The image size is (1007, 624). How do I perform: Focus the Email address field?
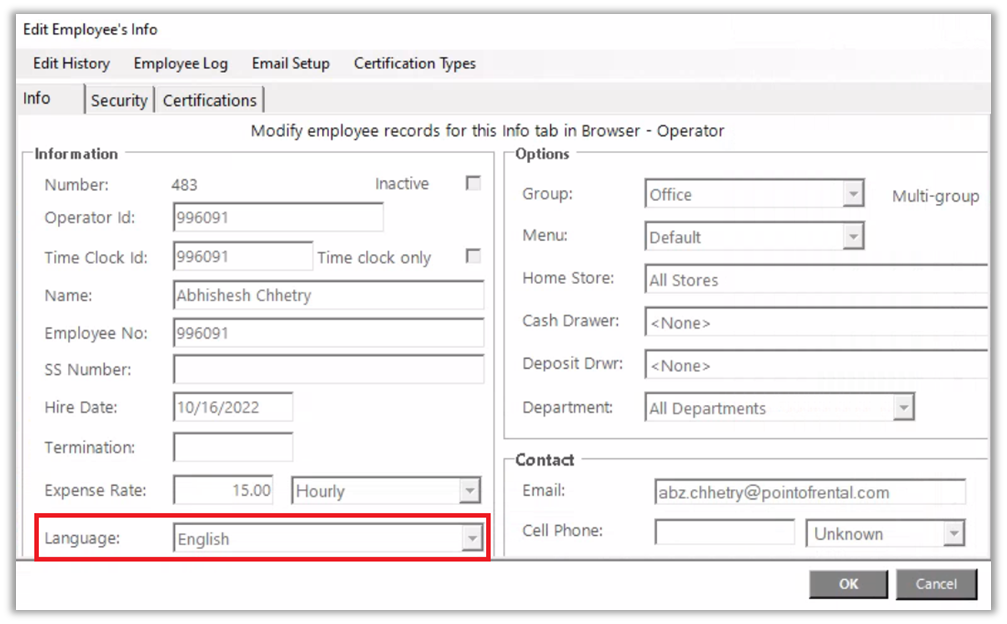[808, 492]
